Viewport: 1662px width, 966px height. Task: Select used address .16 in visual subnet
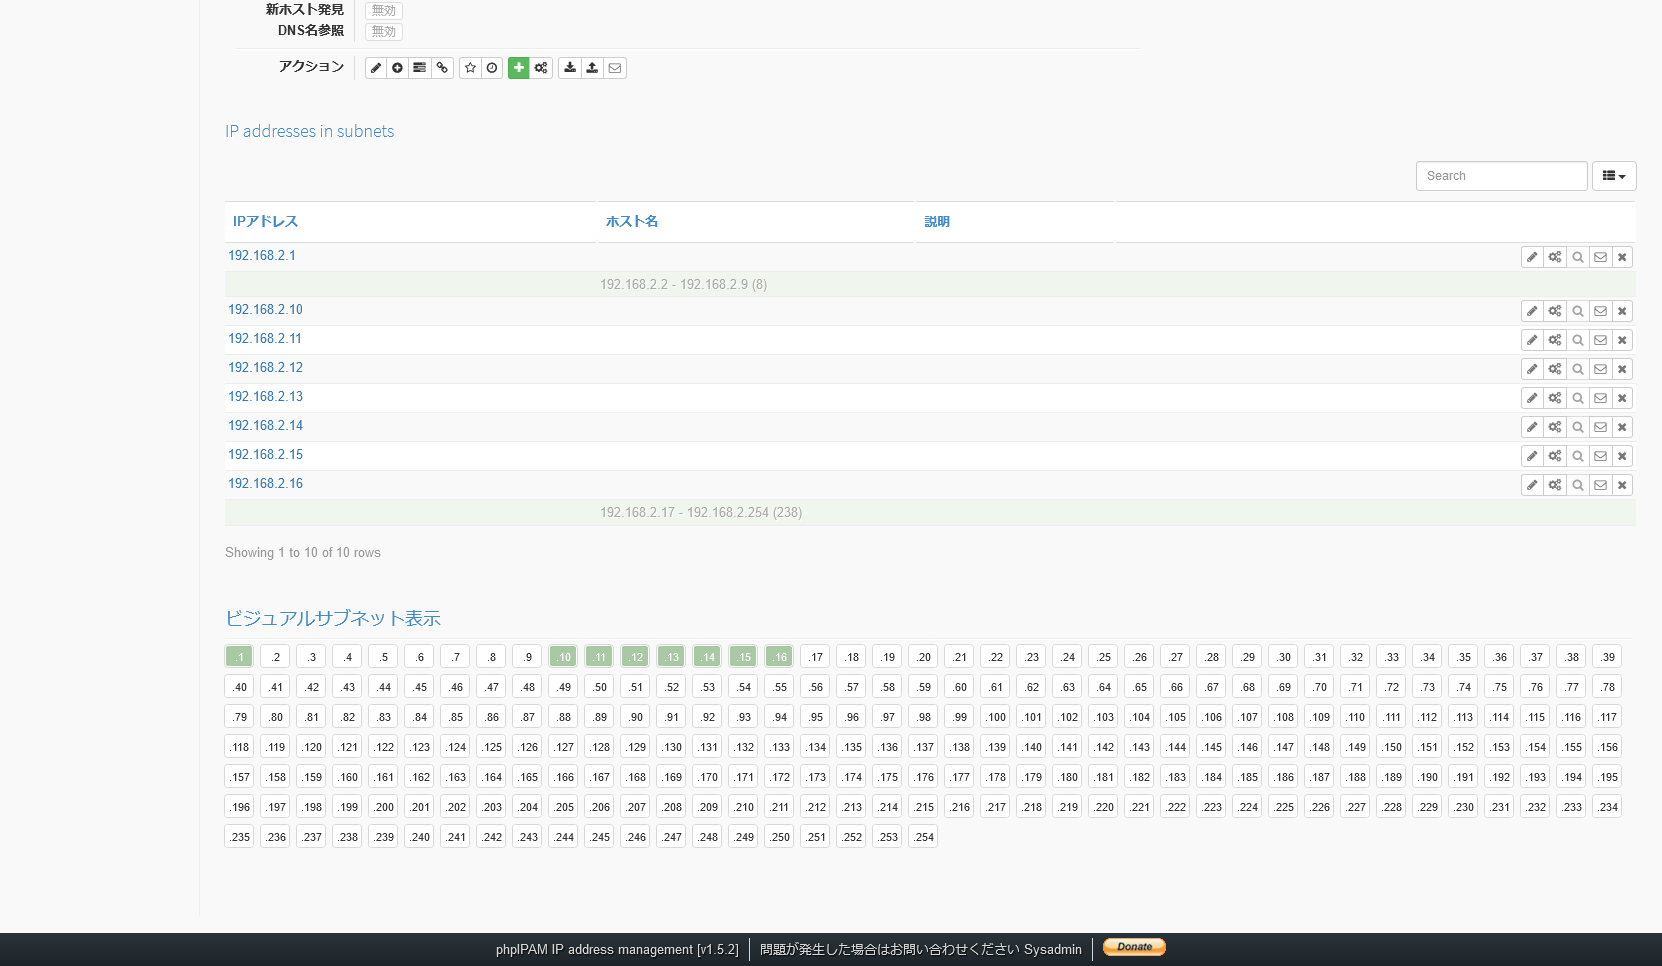click(779, 657)
